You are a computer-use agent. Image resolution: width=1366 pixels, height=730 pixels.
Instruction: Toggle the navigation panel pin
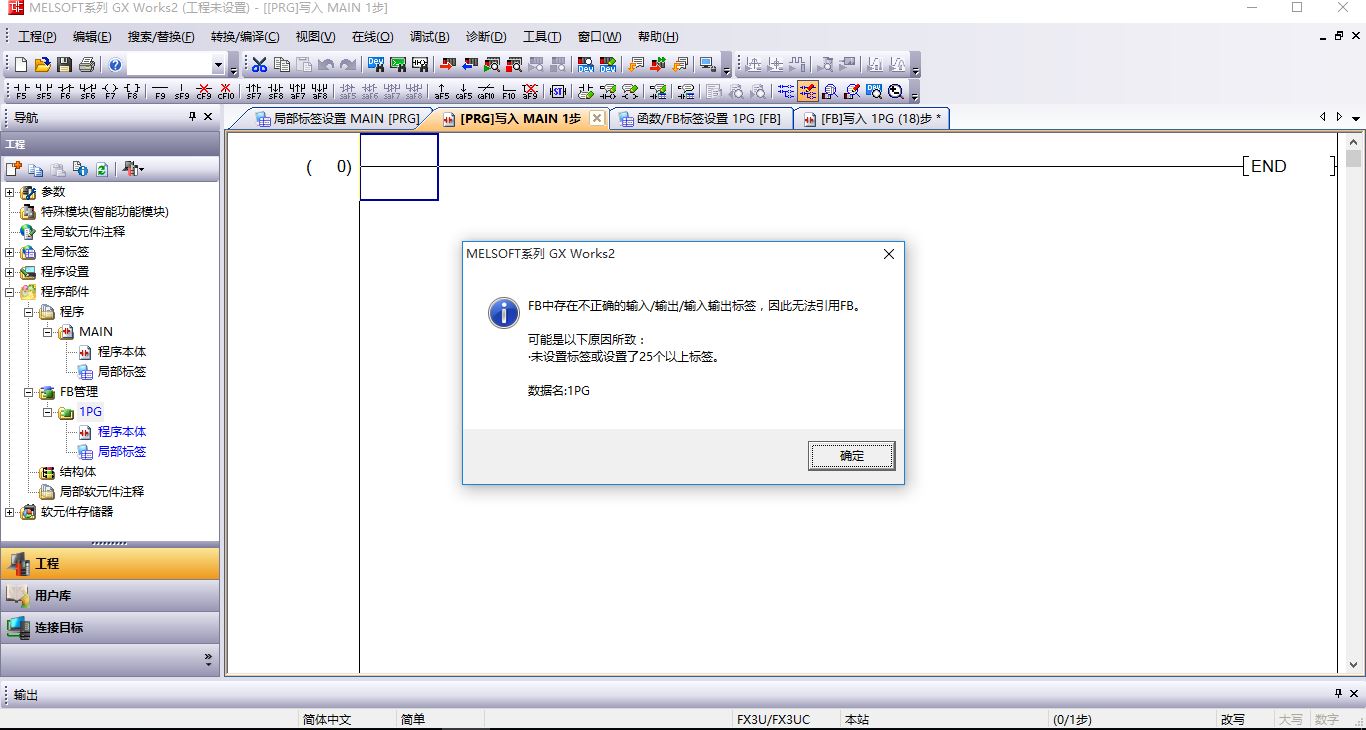(193, 117)
